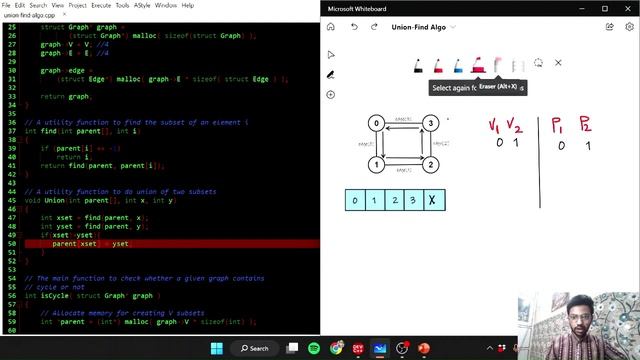640x360 pixels.
Task: Select graph node 0 on whiteboard
Action: coord(376,123)
